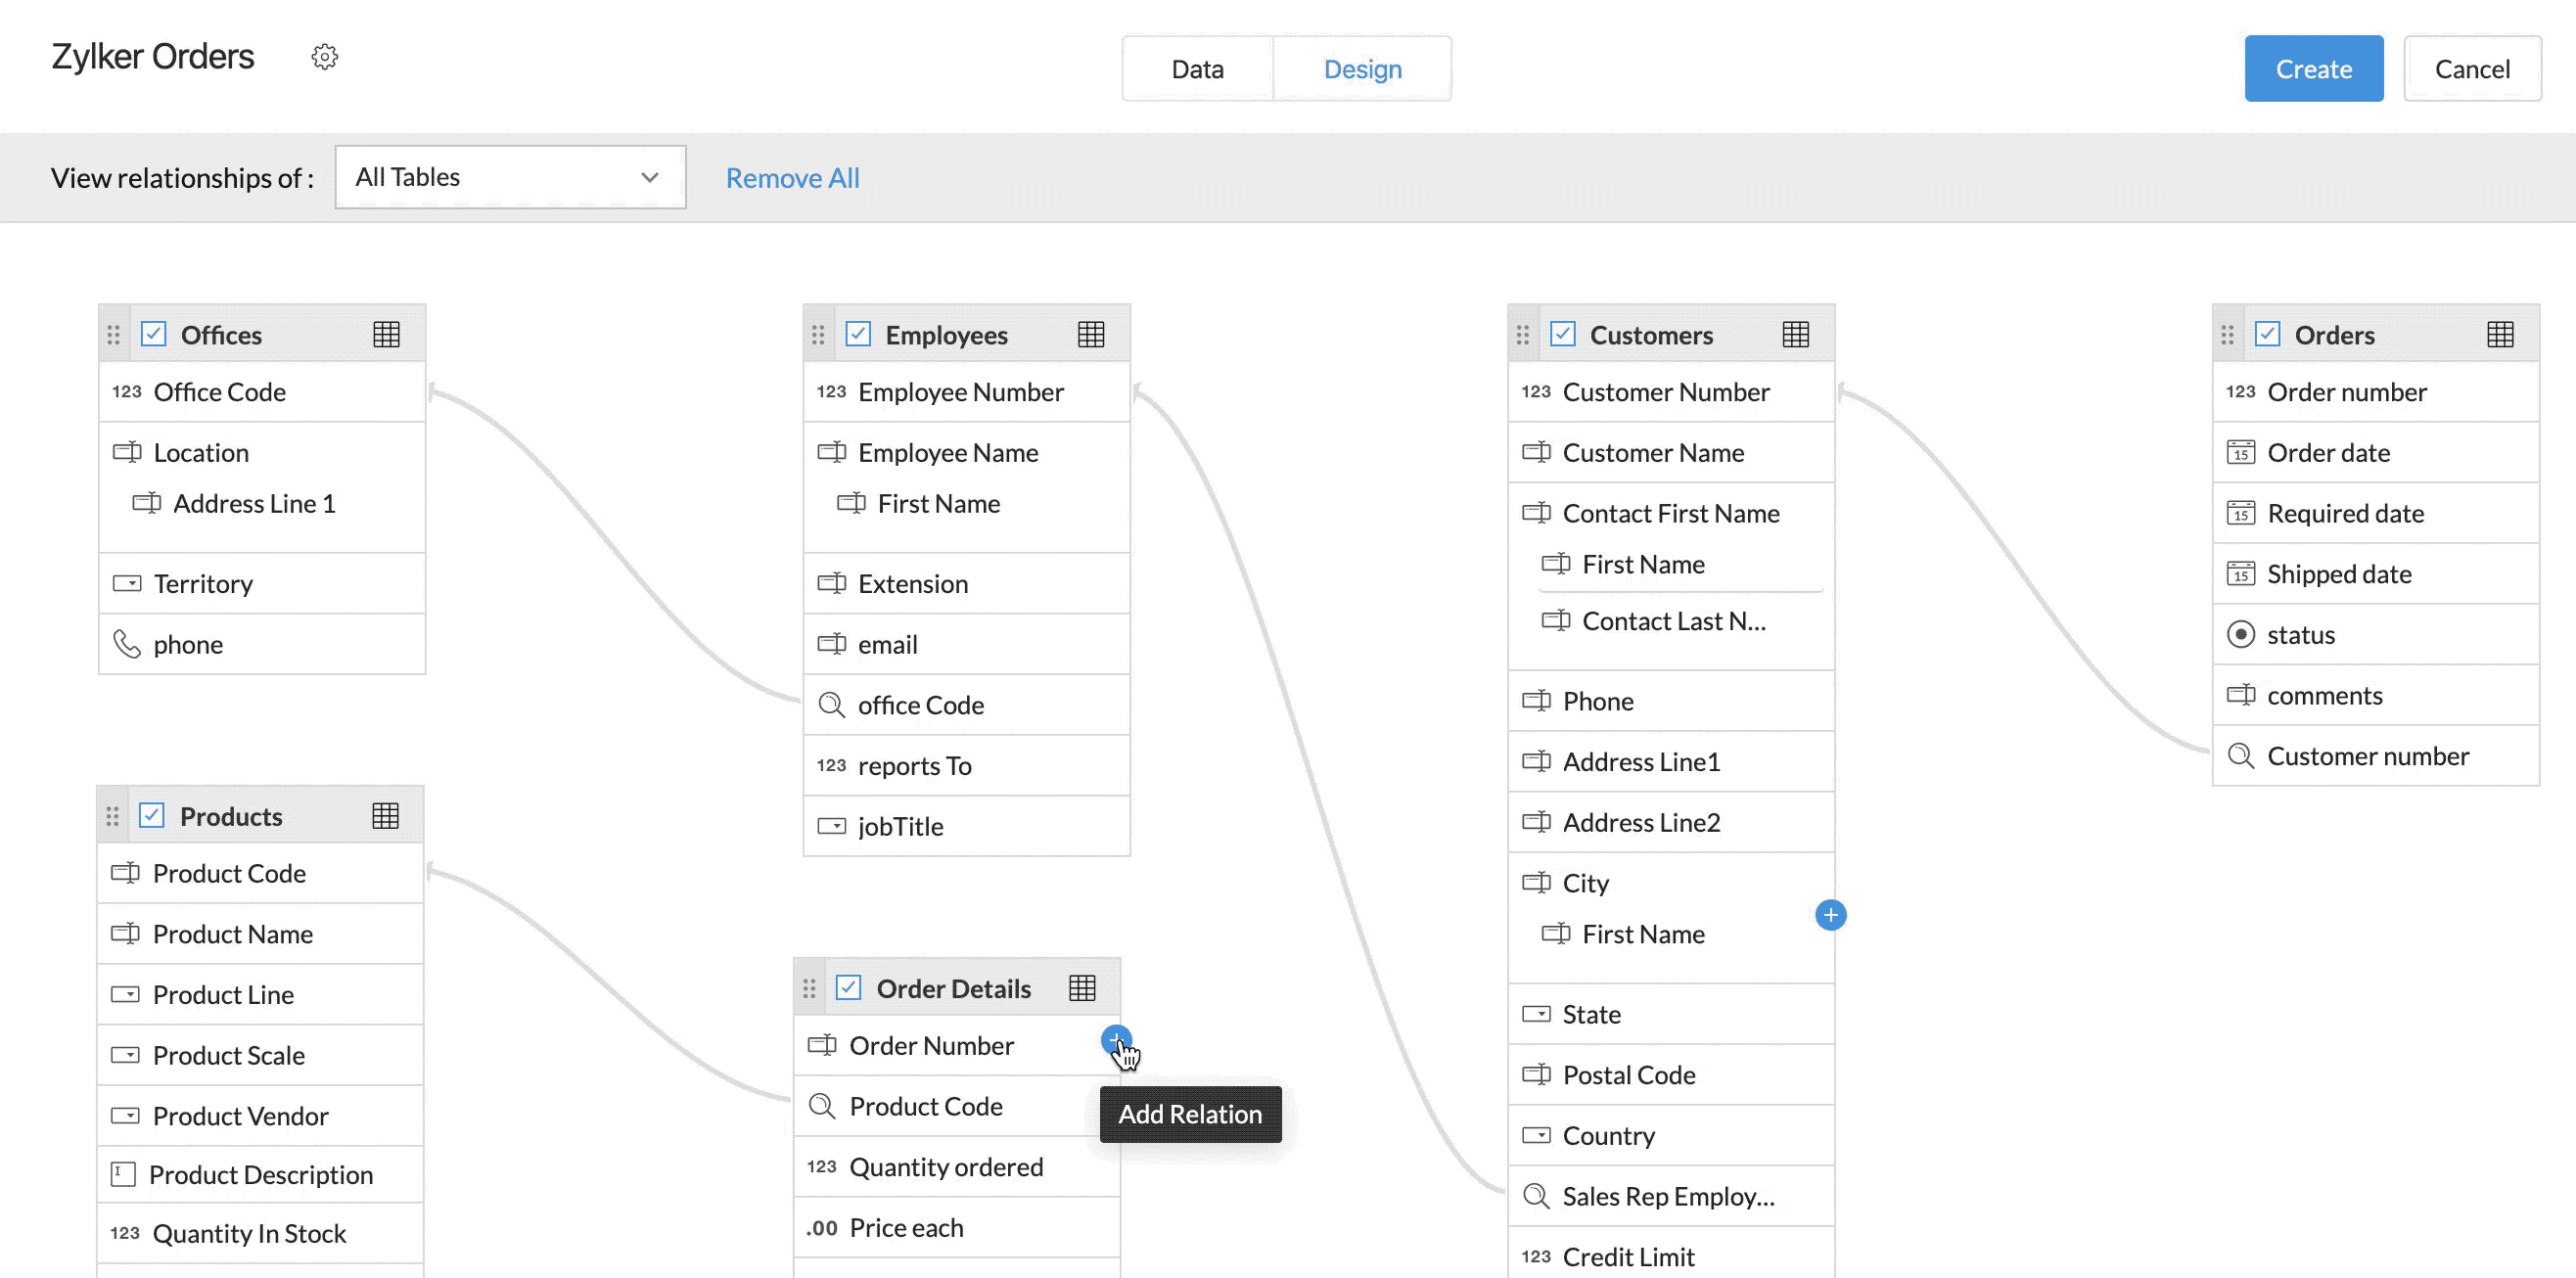Open the All Tables dropdown

510,177
